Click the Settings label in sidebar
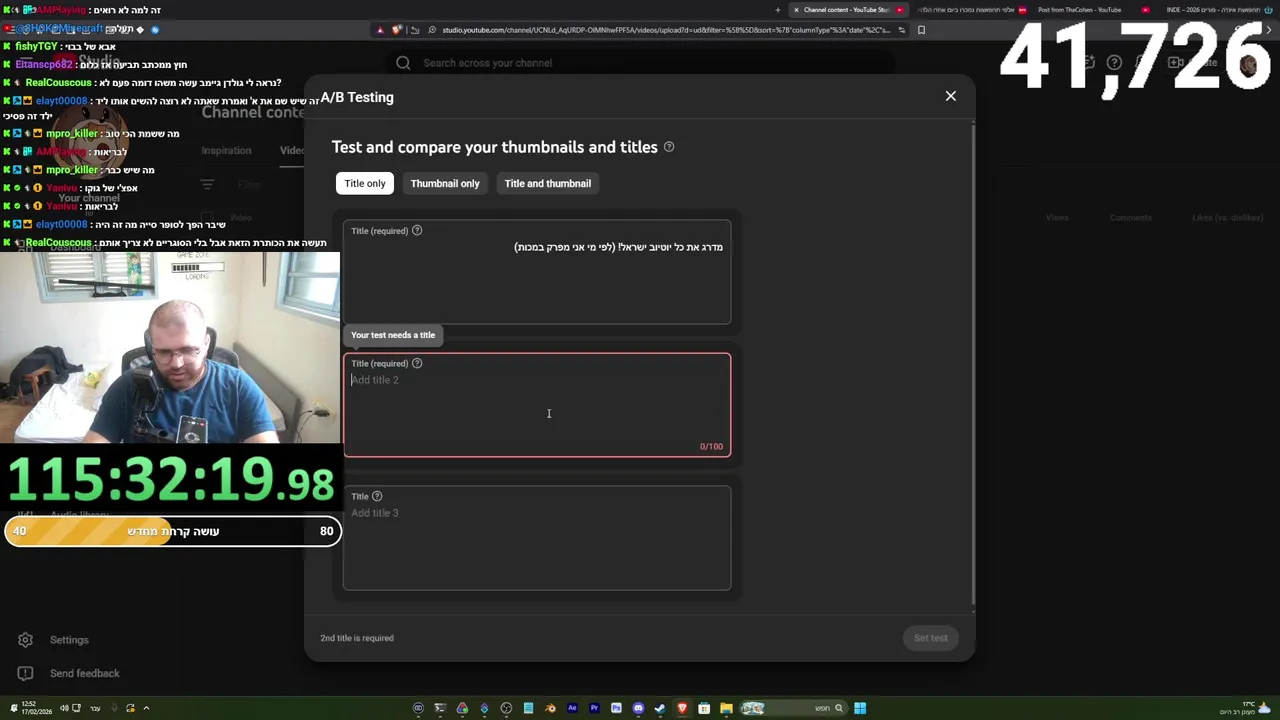 [69, 640]
